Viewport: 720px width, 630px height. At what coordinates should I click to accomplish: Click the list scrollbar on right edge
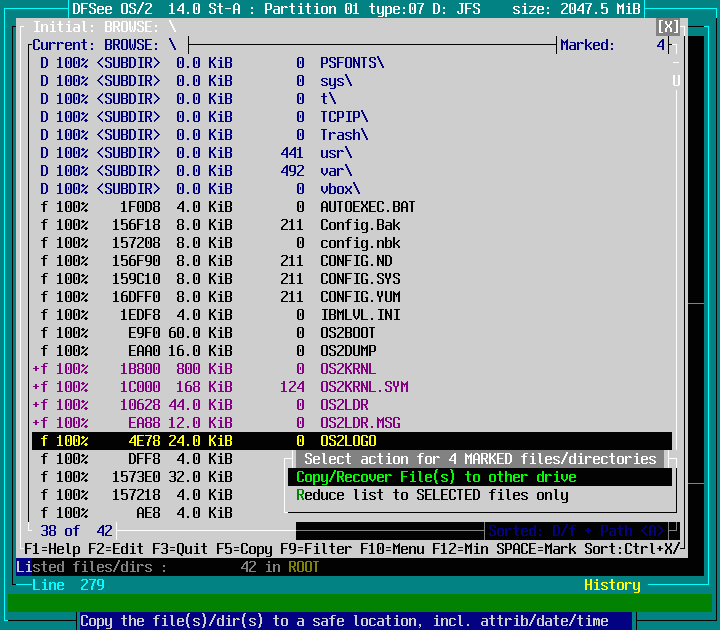[x=676, y=250]
